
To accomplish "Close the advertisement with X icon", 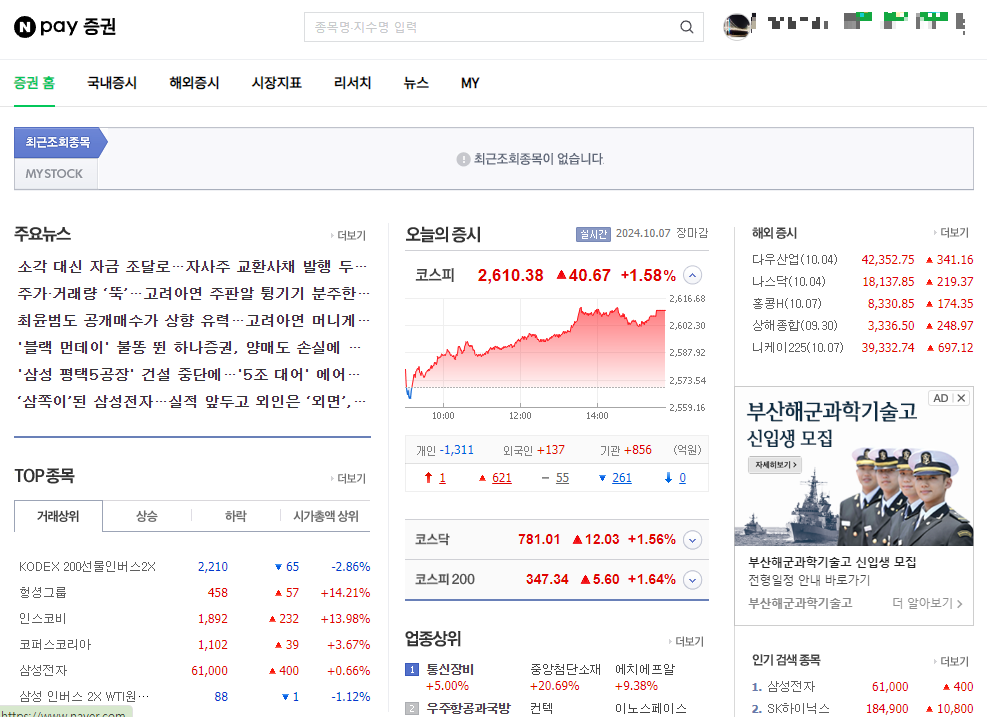I will pos(961,398).
